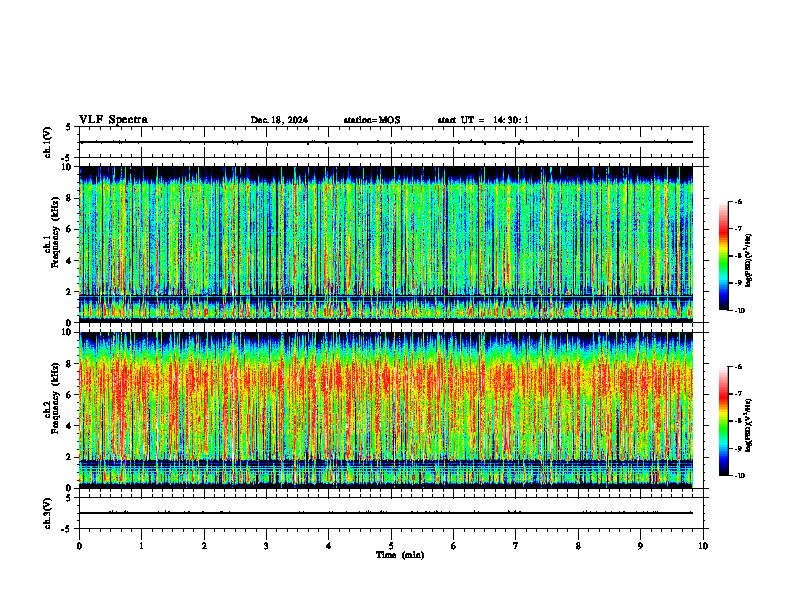Viewport: 792px width, 612px height.
Task: Click the "ch.1(V)" voltage axis label
Action: click(47, 142)
